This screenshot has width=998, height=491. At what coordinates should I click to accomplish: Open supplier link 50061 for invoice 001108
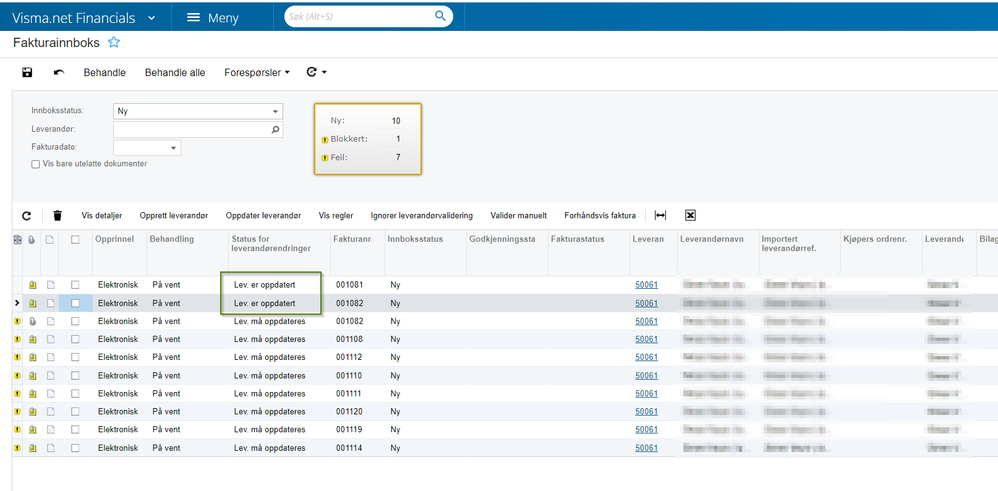pyautogui.click(x=646, y=339)
